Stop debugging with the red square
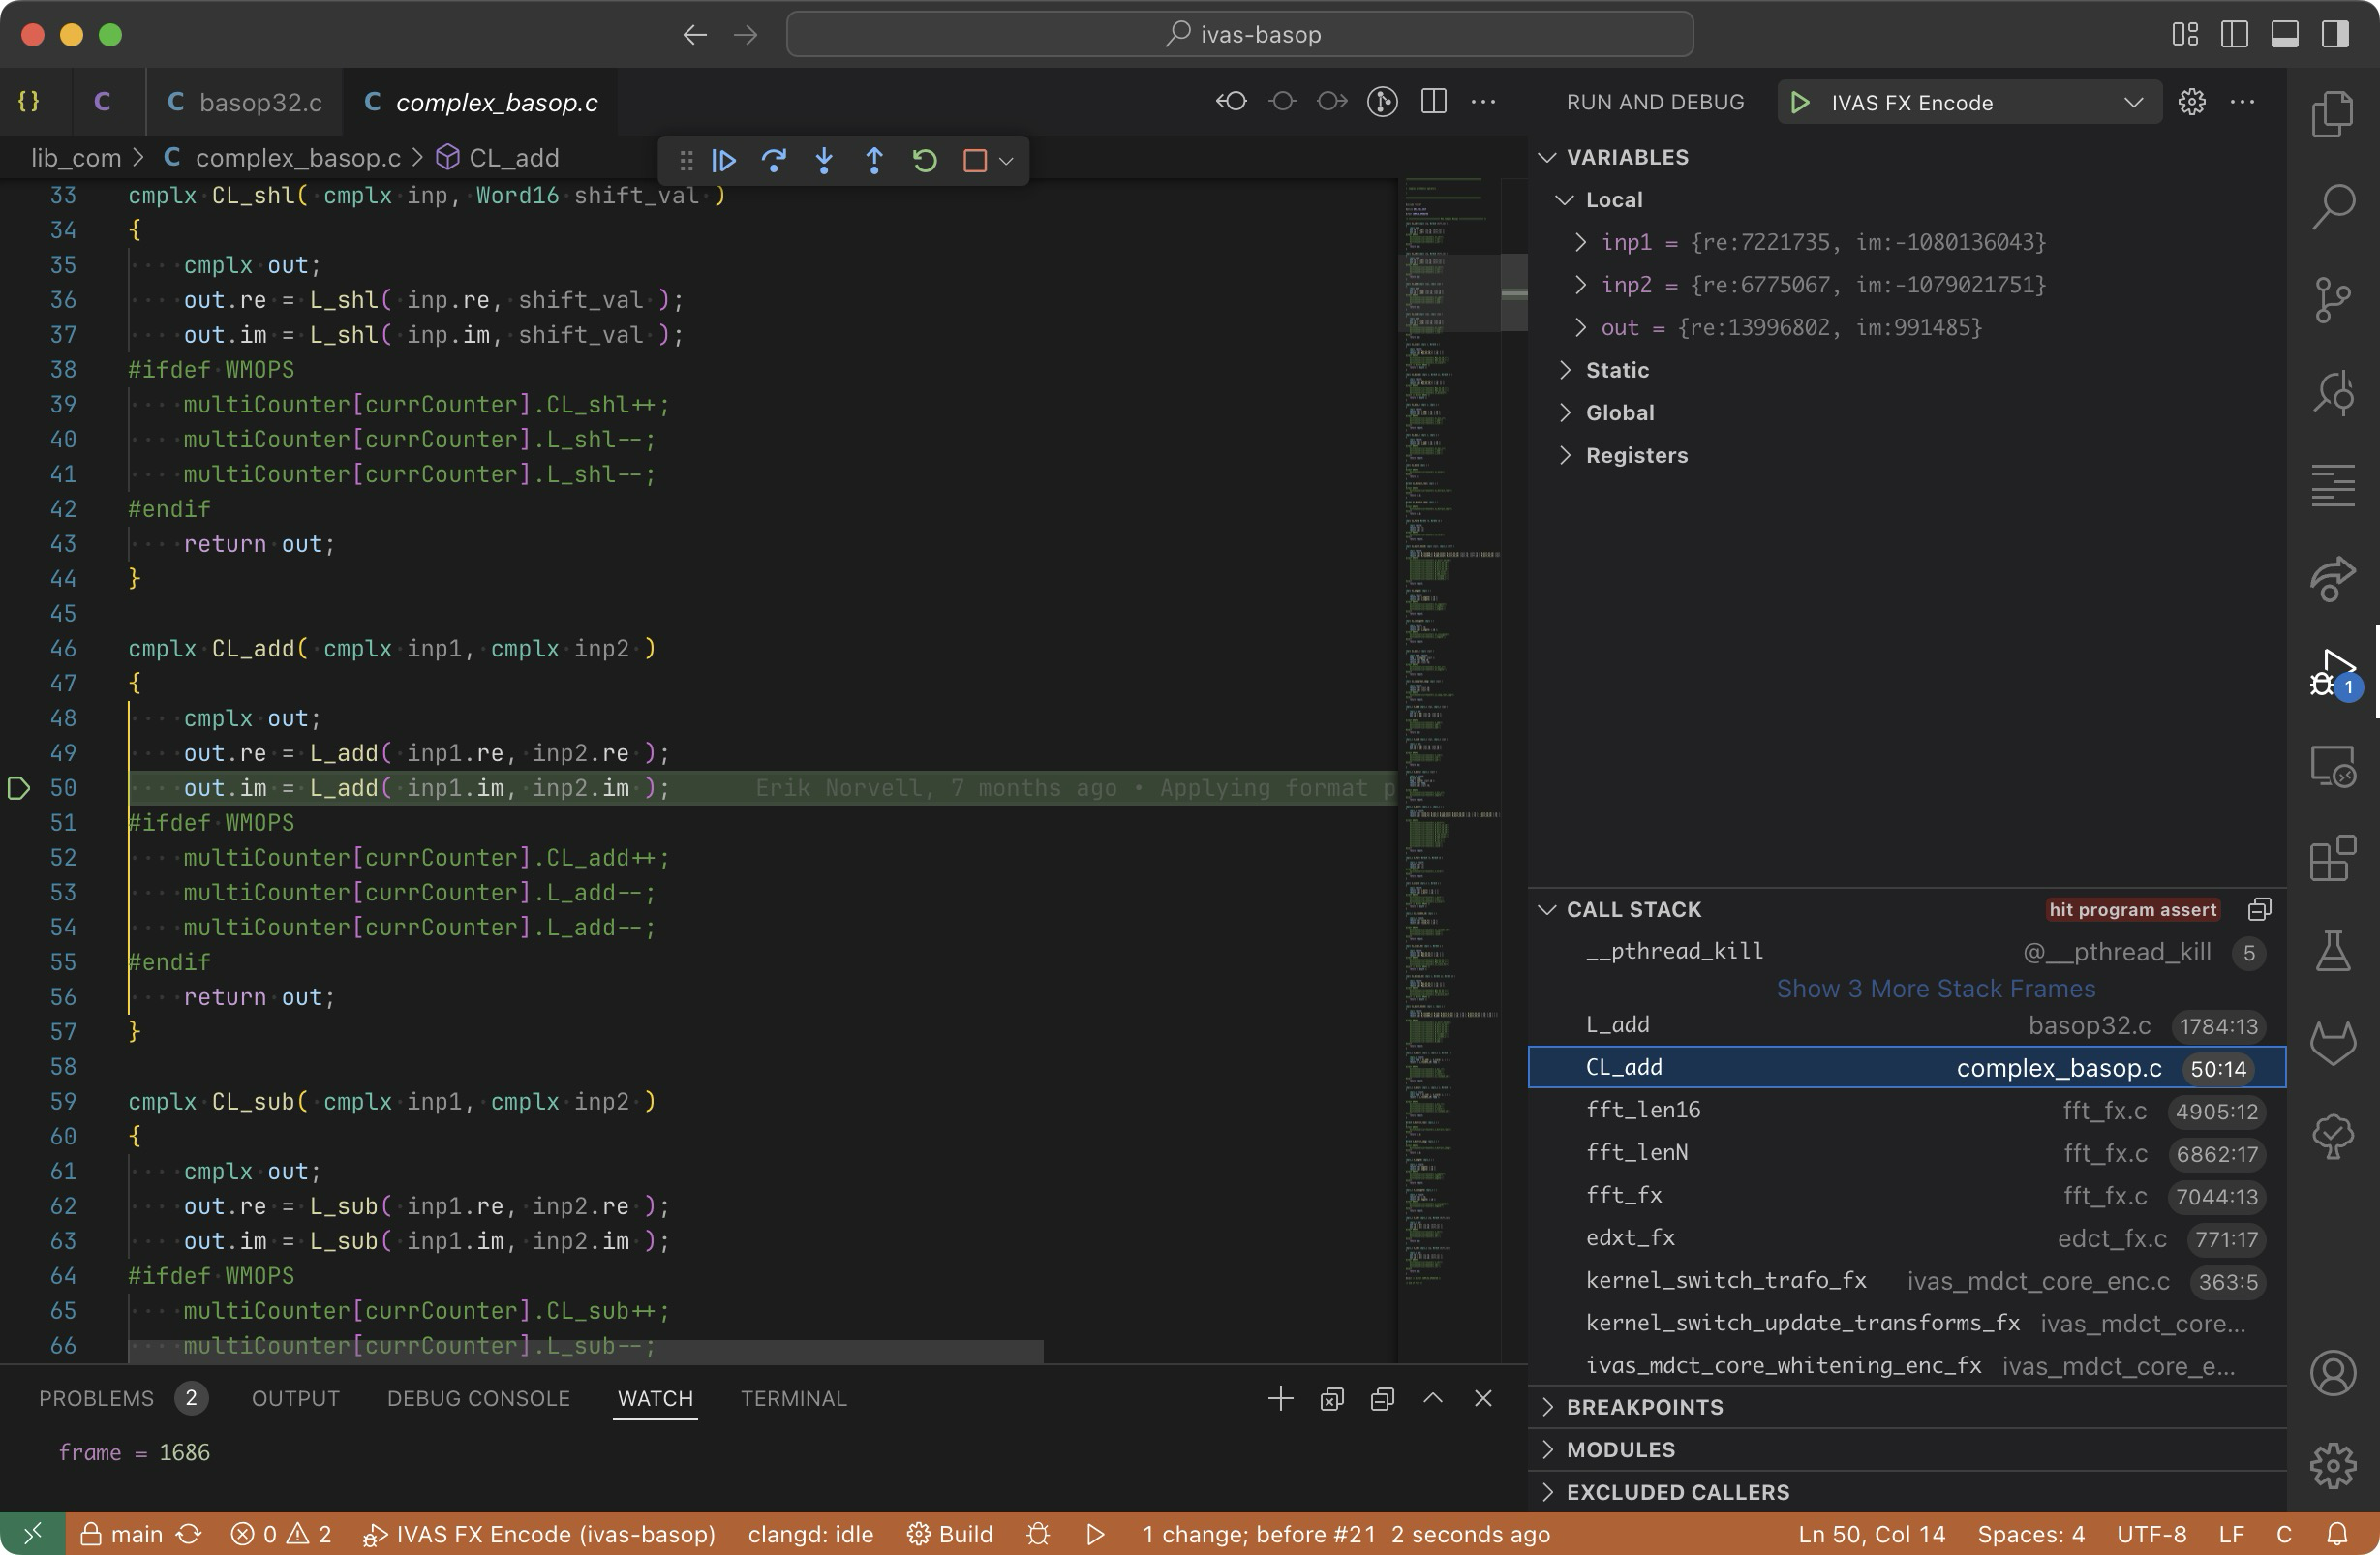 tap(974, 160)
